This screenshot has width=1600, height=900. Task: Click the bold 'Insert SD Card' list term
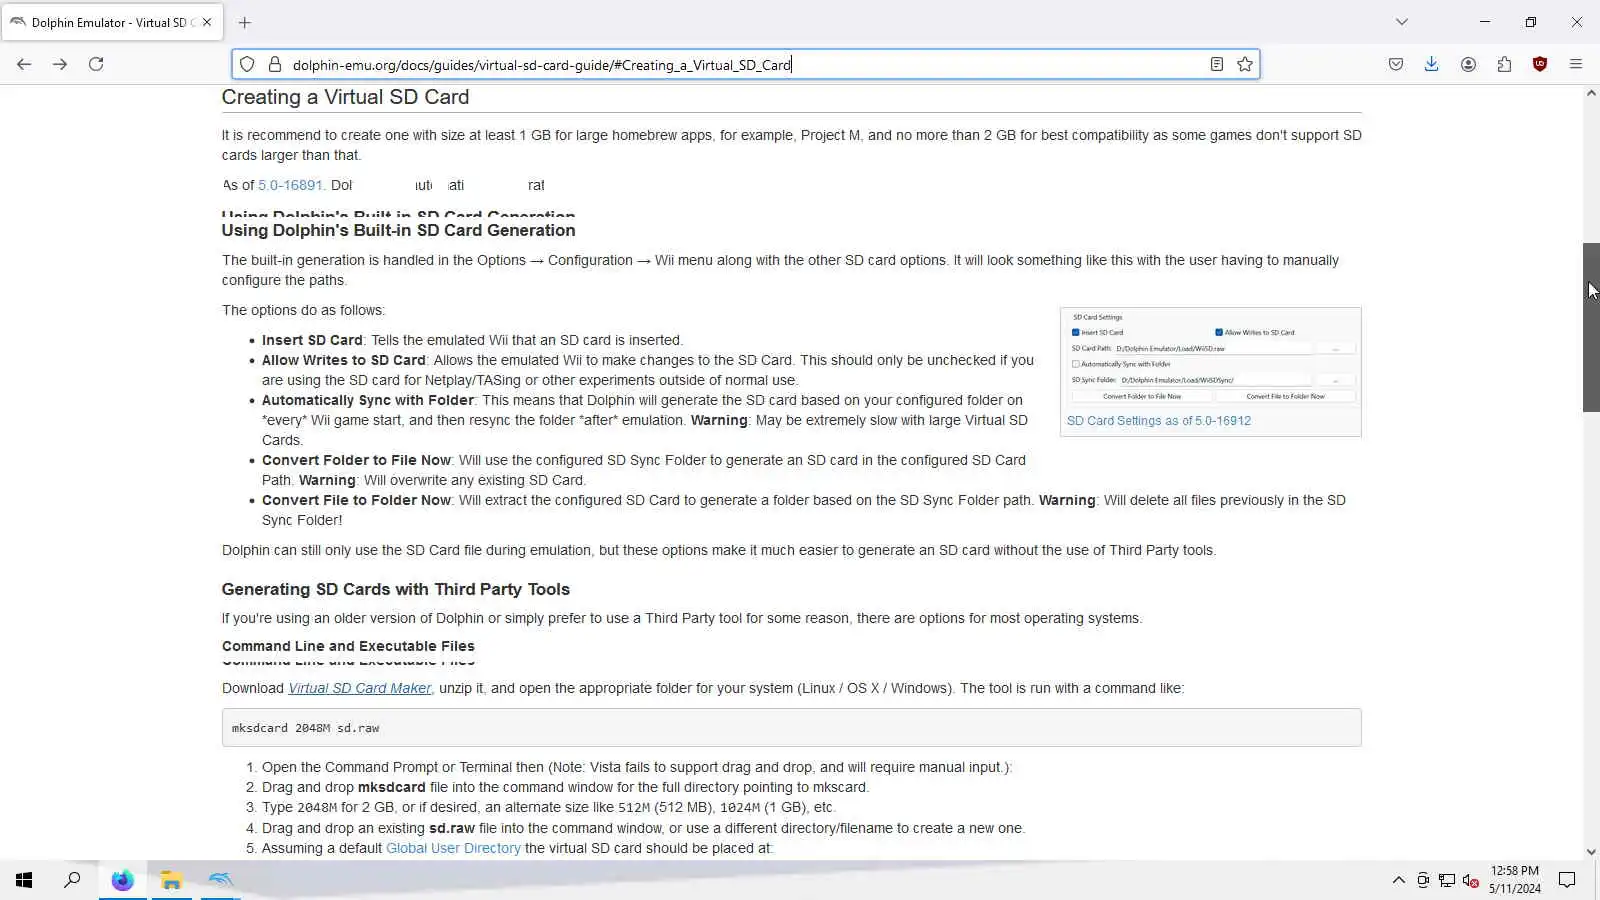[312, 340]
